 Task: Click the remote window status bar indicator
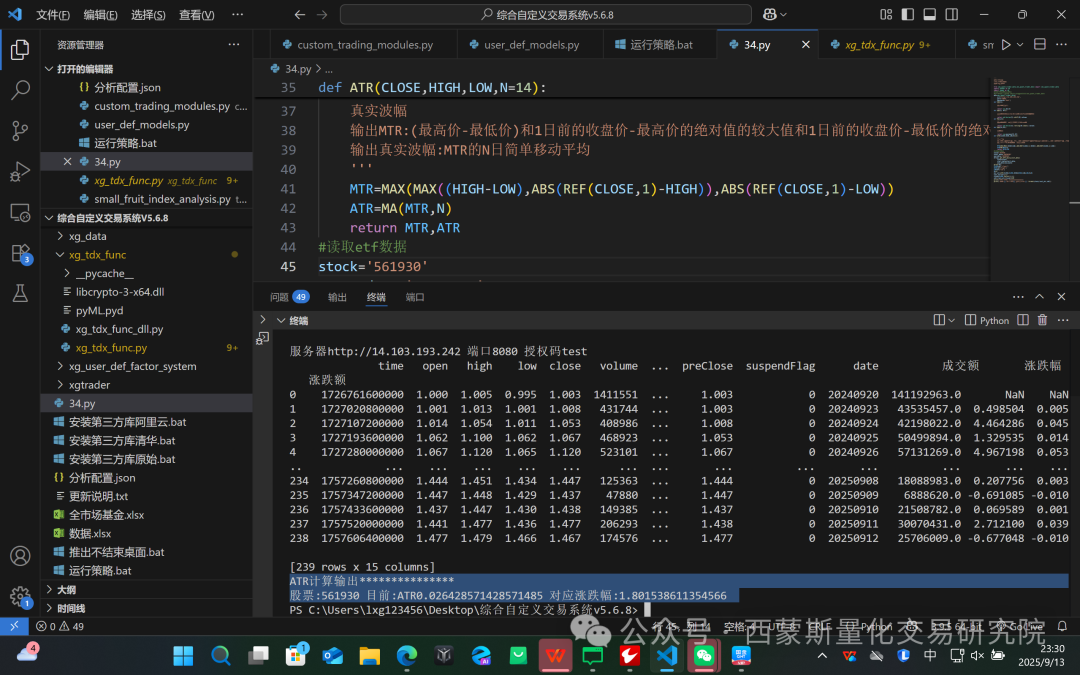pos(14,626)
